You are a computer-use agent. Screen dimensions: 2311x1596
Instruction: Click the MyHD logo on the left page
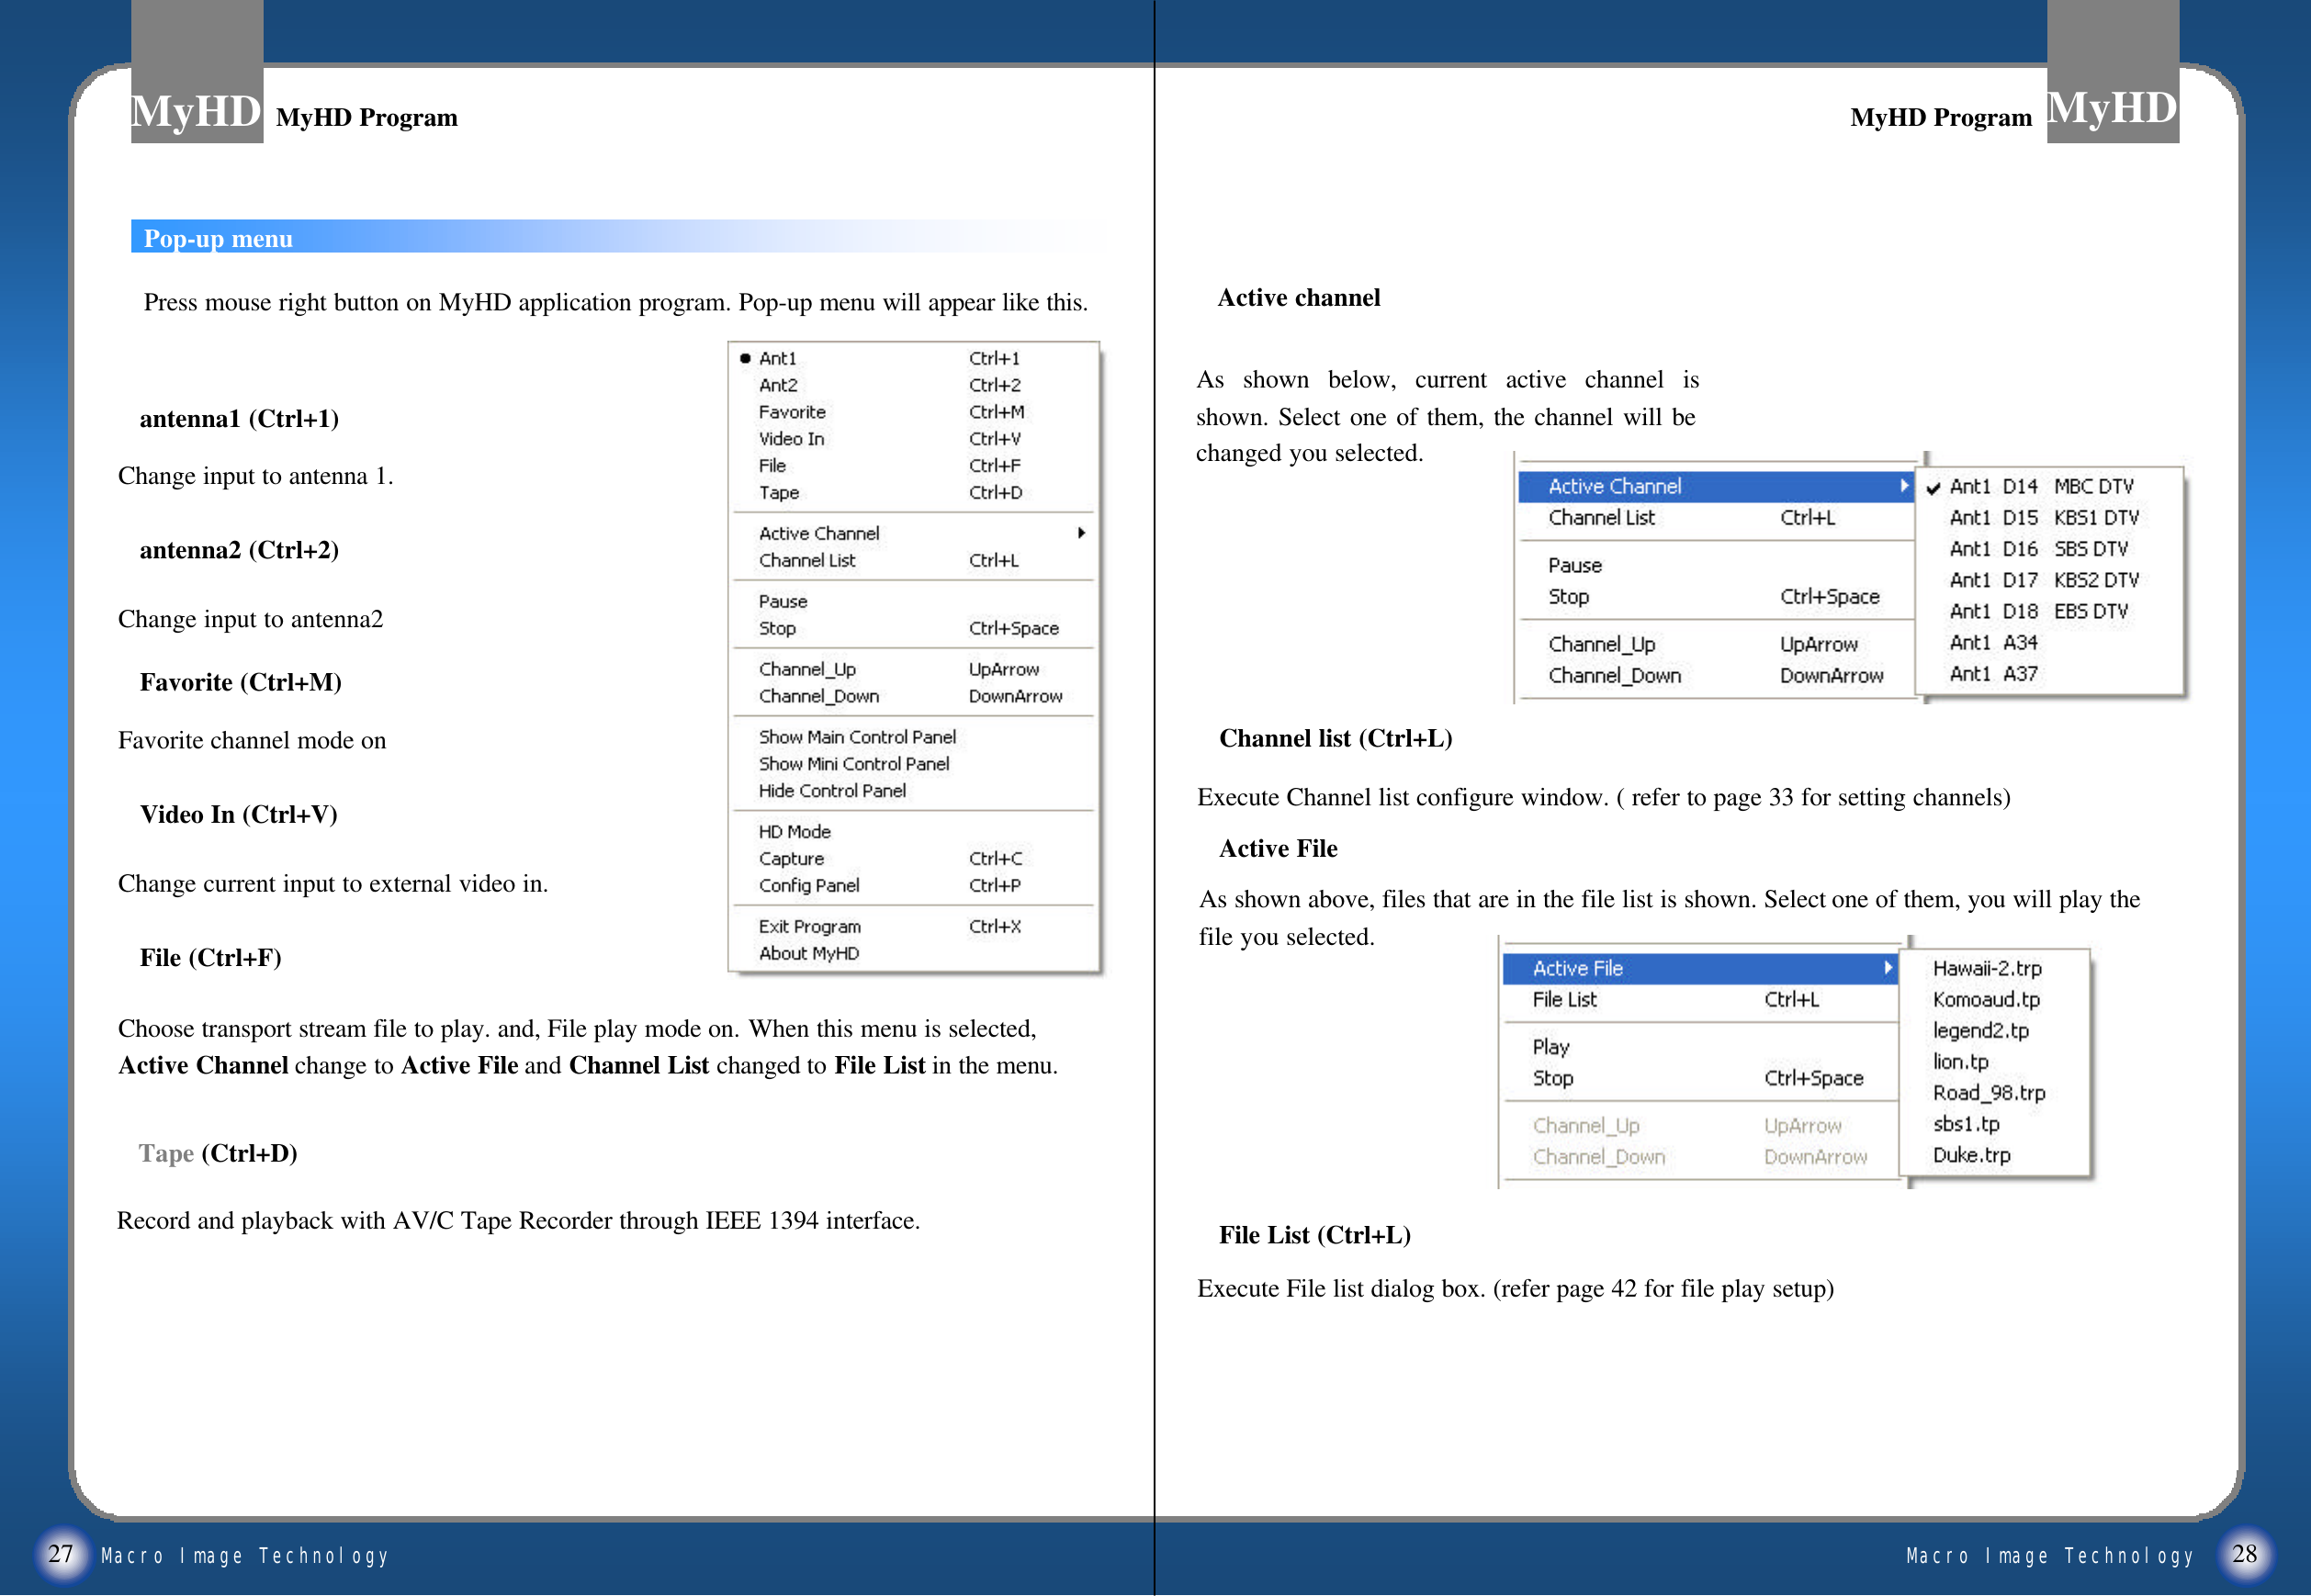coord(196,110)
